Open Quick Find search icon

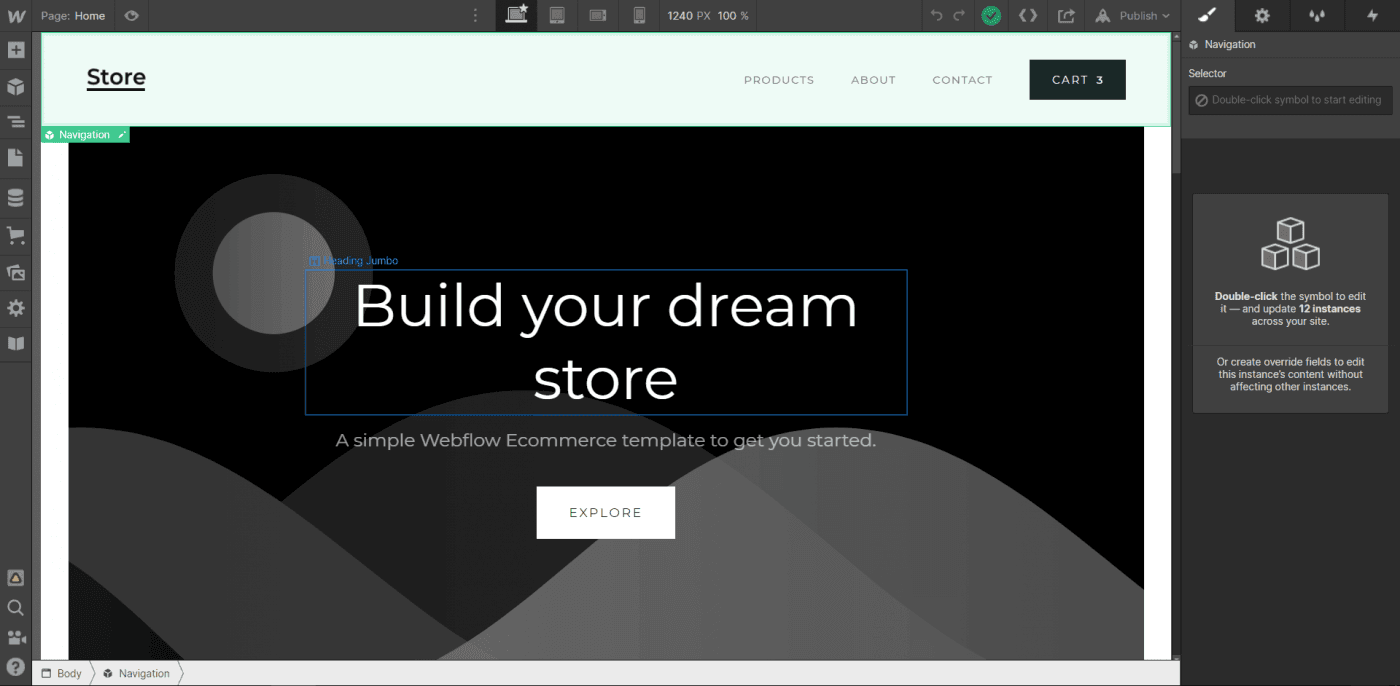(x=16, y=608)
